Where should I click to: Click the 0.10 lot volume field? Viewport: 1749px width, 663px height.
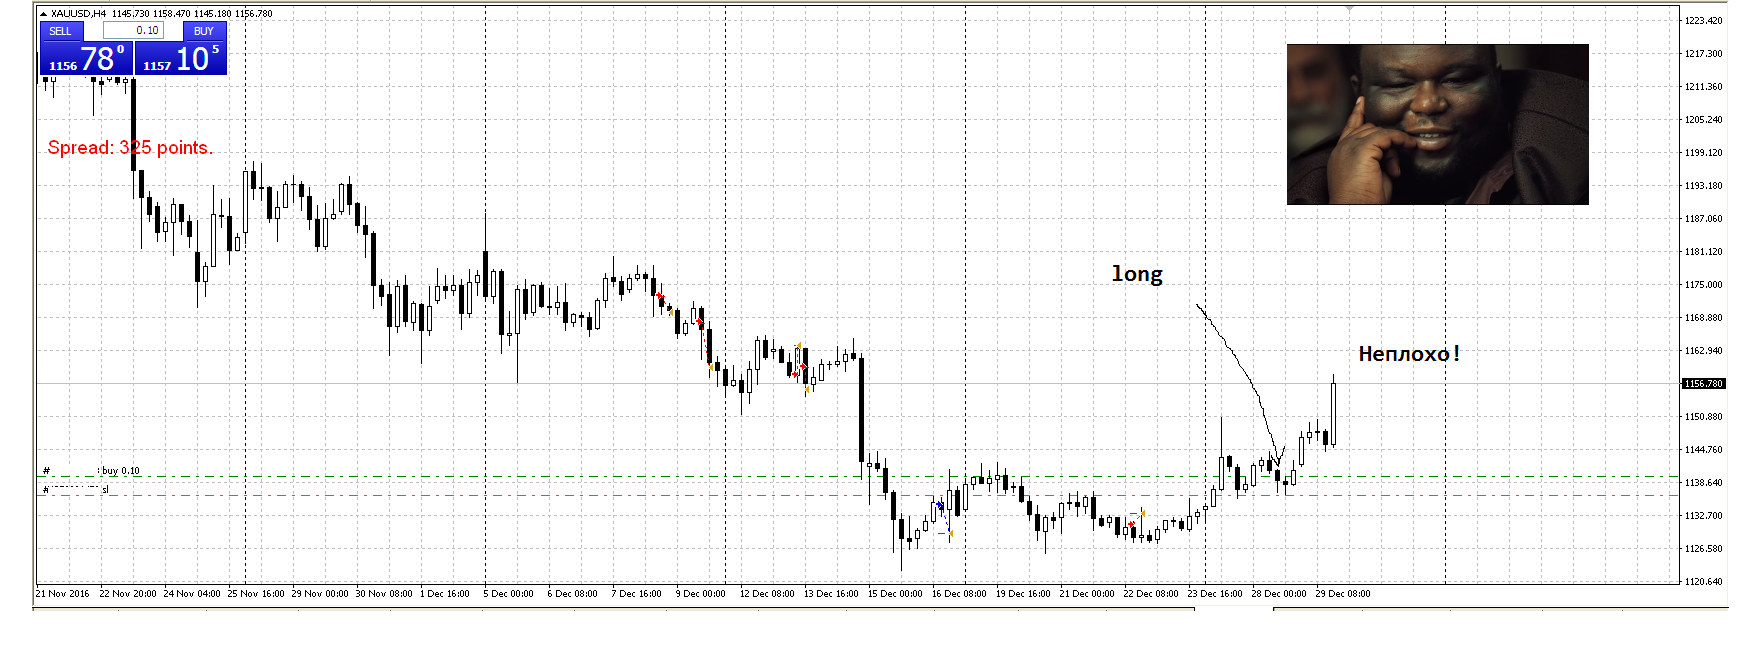point(133,31)
